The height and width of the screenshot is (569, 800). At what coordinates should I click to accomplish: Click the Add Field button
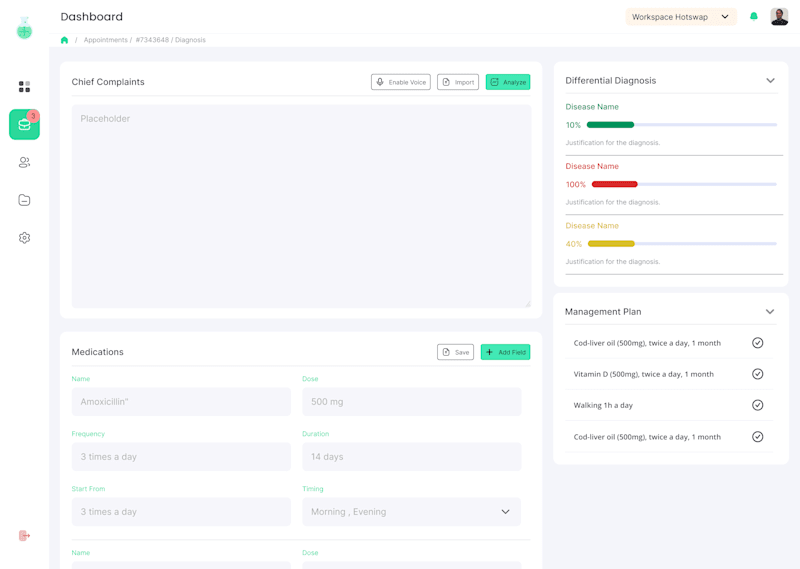tap(505, 352)
